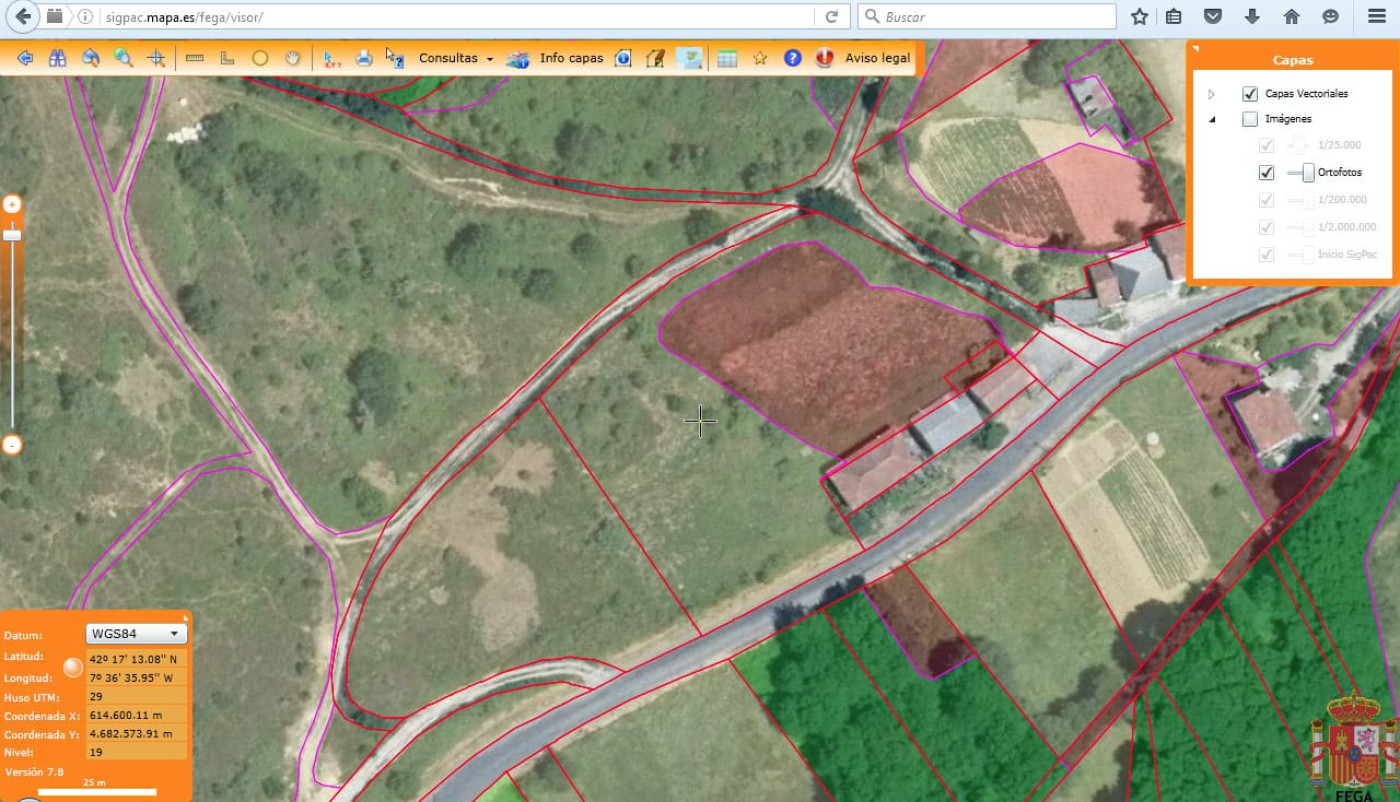The height and width of the screenshot is (802, 1400).
Task: Select the hand pan tool
Action: (x=292, y=58)
